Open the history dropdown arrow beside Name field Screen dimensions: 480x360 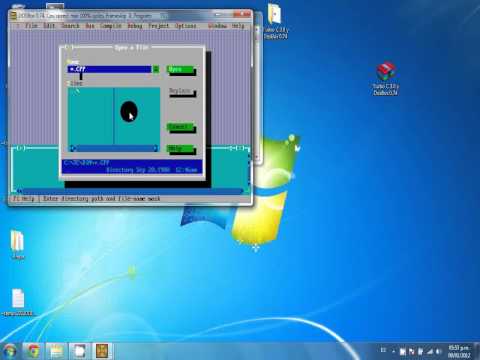pos(156,69)
